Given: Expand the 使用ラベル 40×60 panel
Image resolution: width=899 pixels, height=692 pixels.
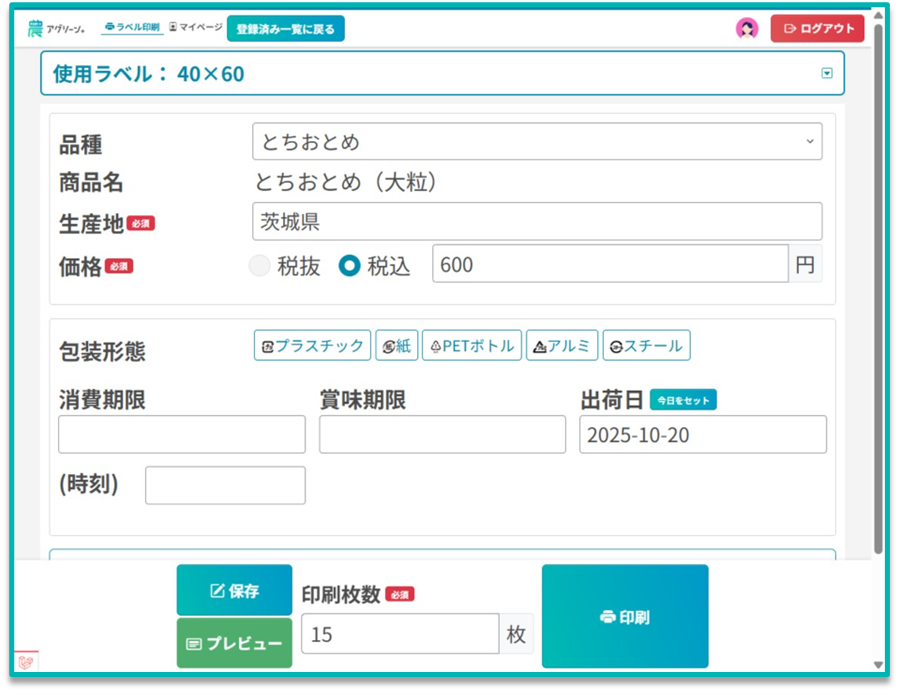Looking at the screenshot, I should (x=827, y=73).
